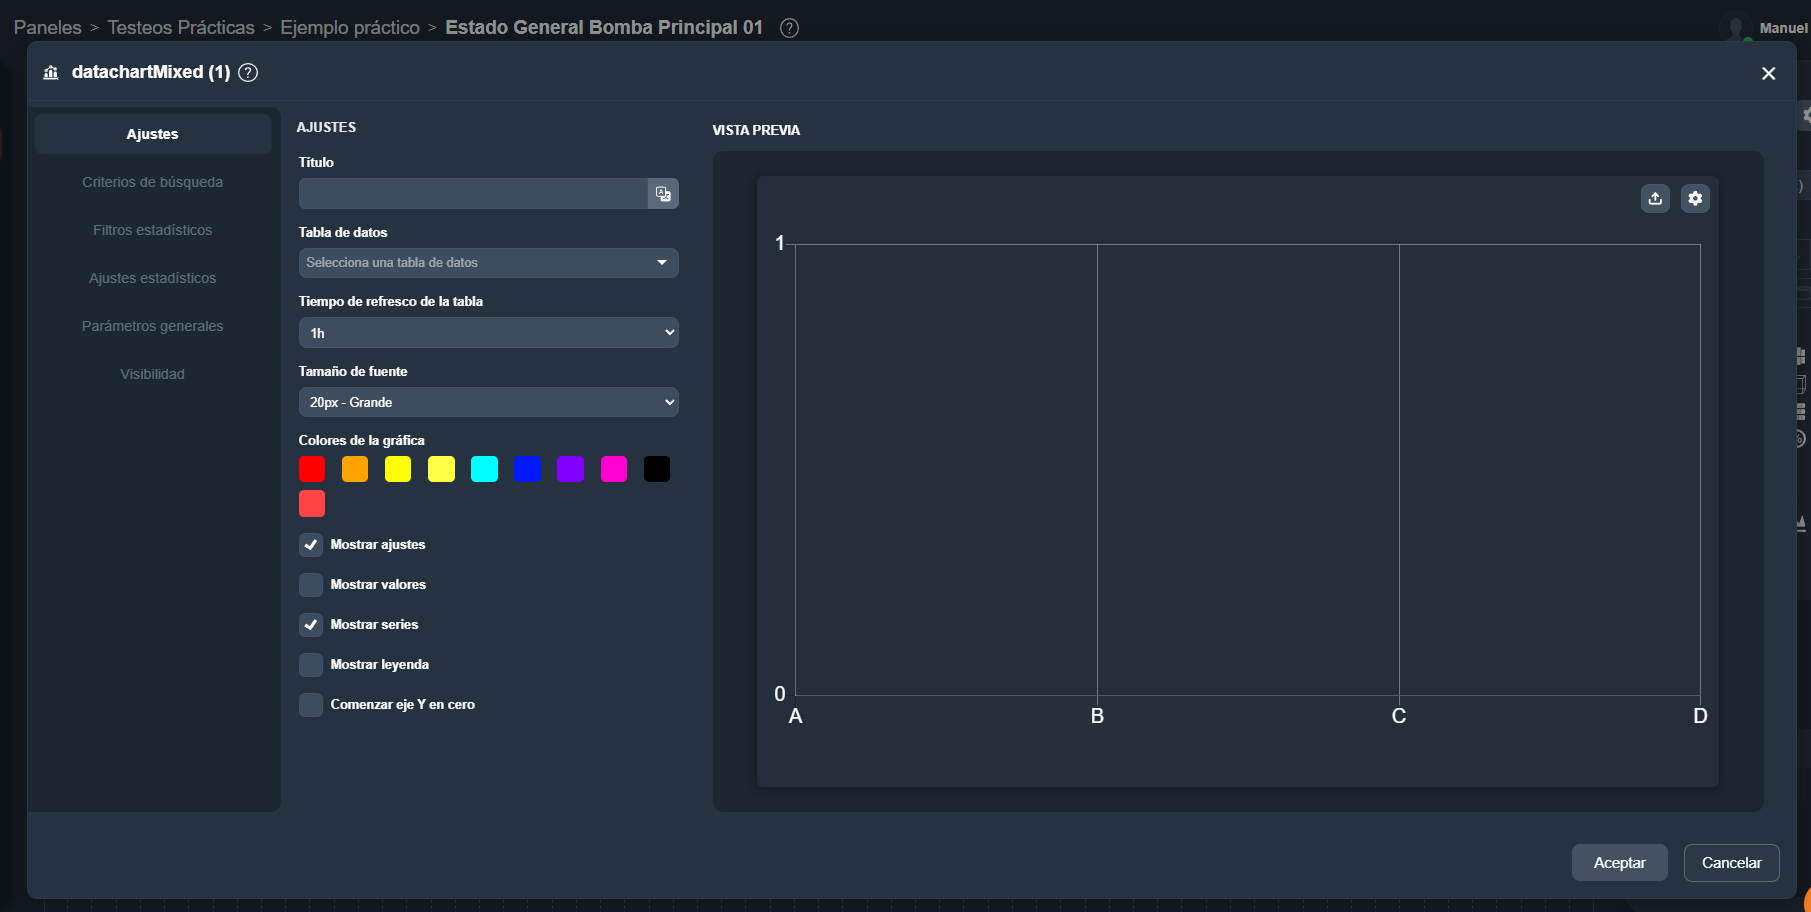The image size is (1811, 912).
Task: Enable Comenzar eje Y en cero
Action: tap(311, 705)
